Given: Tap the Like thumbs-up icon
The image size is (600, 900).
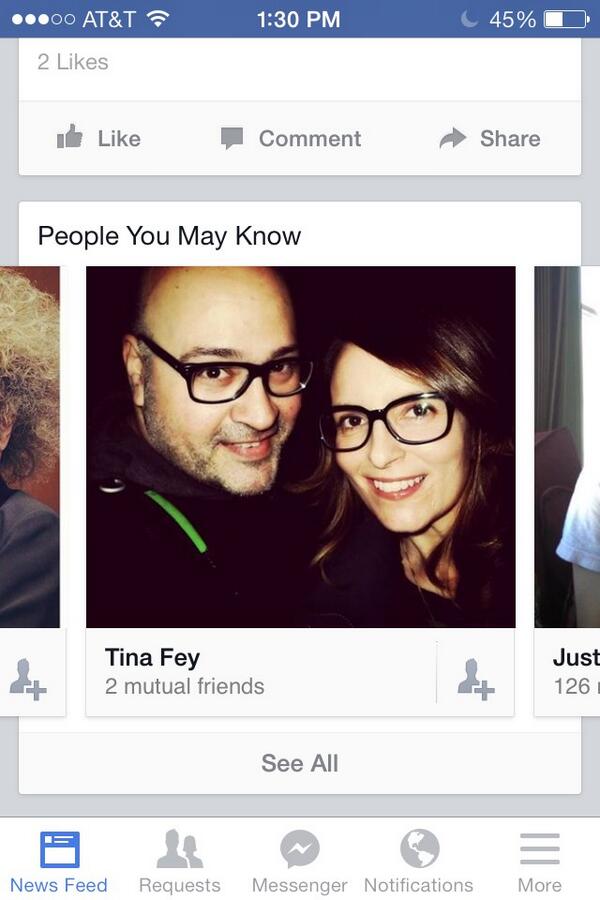Looking at the screenshot, I should [x=69, y=137].
